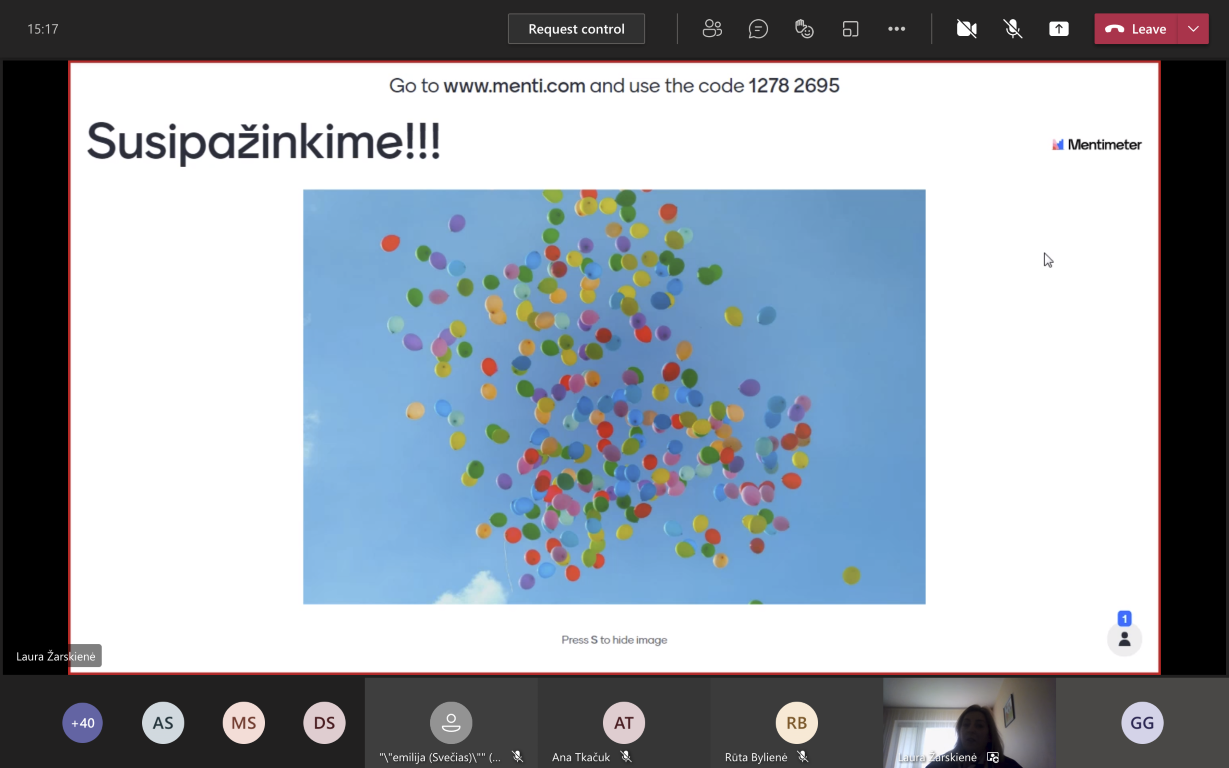
Task: Expand the Leave options dropdown arrow
Action: (x=1193, y=29)
